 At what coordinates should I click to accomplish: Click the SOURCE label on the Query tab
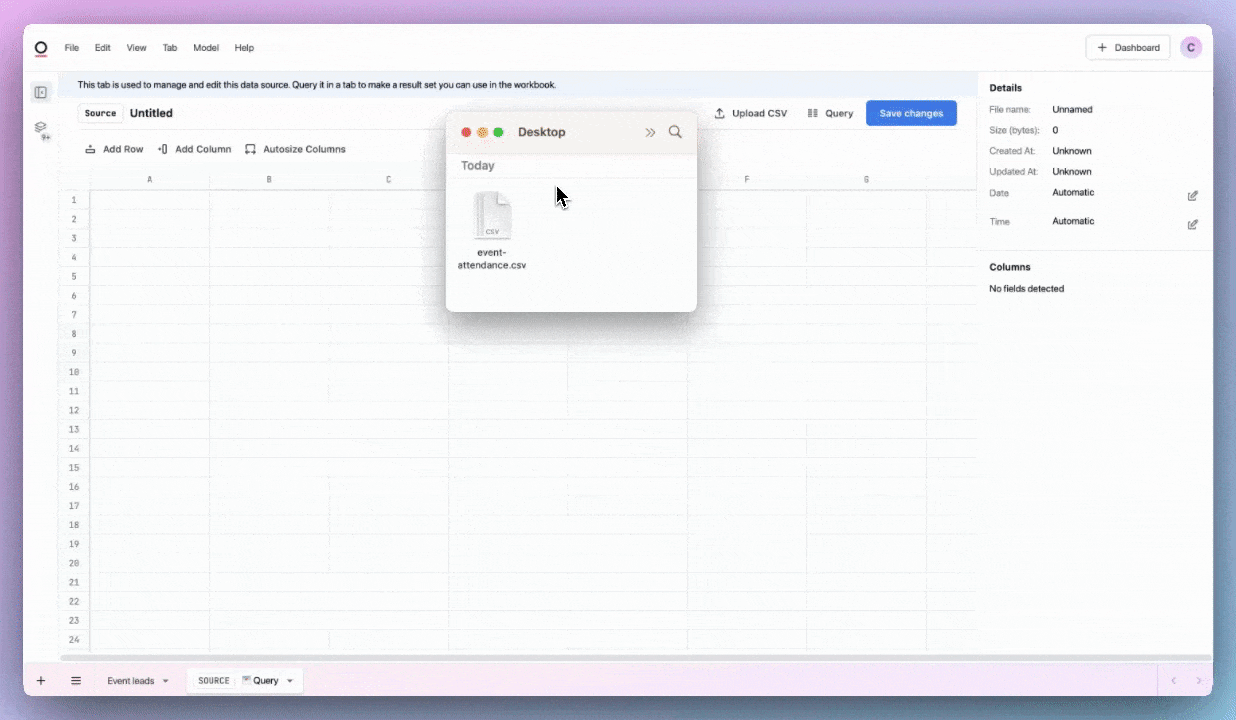tap(213, 680)
